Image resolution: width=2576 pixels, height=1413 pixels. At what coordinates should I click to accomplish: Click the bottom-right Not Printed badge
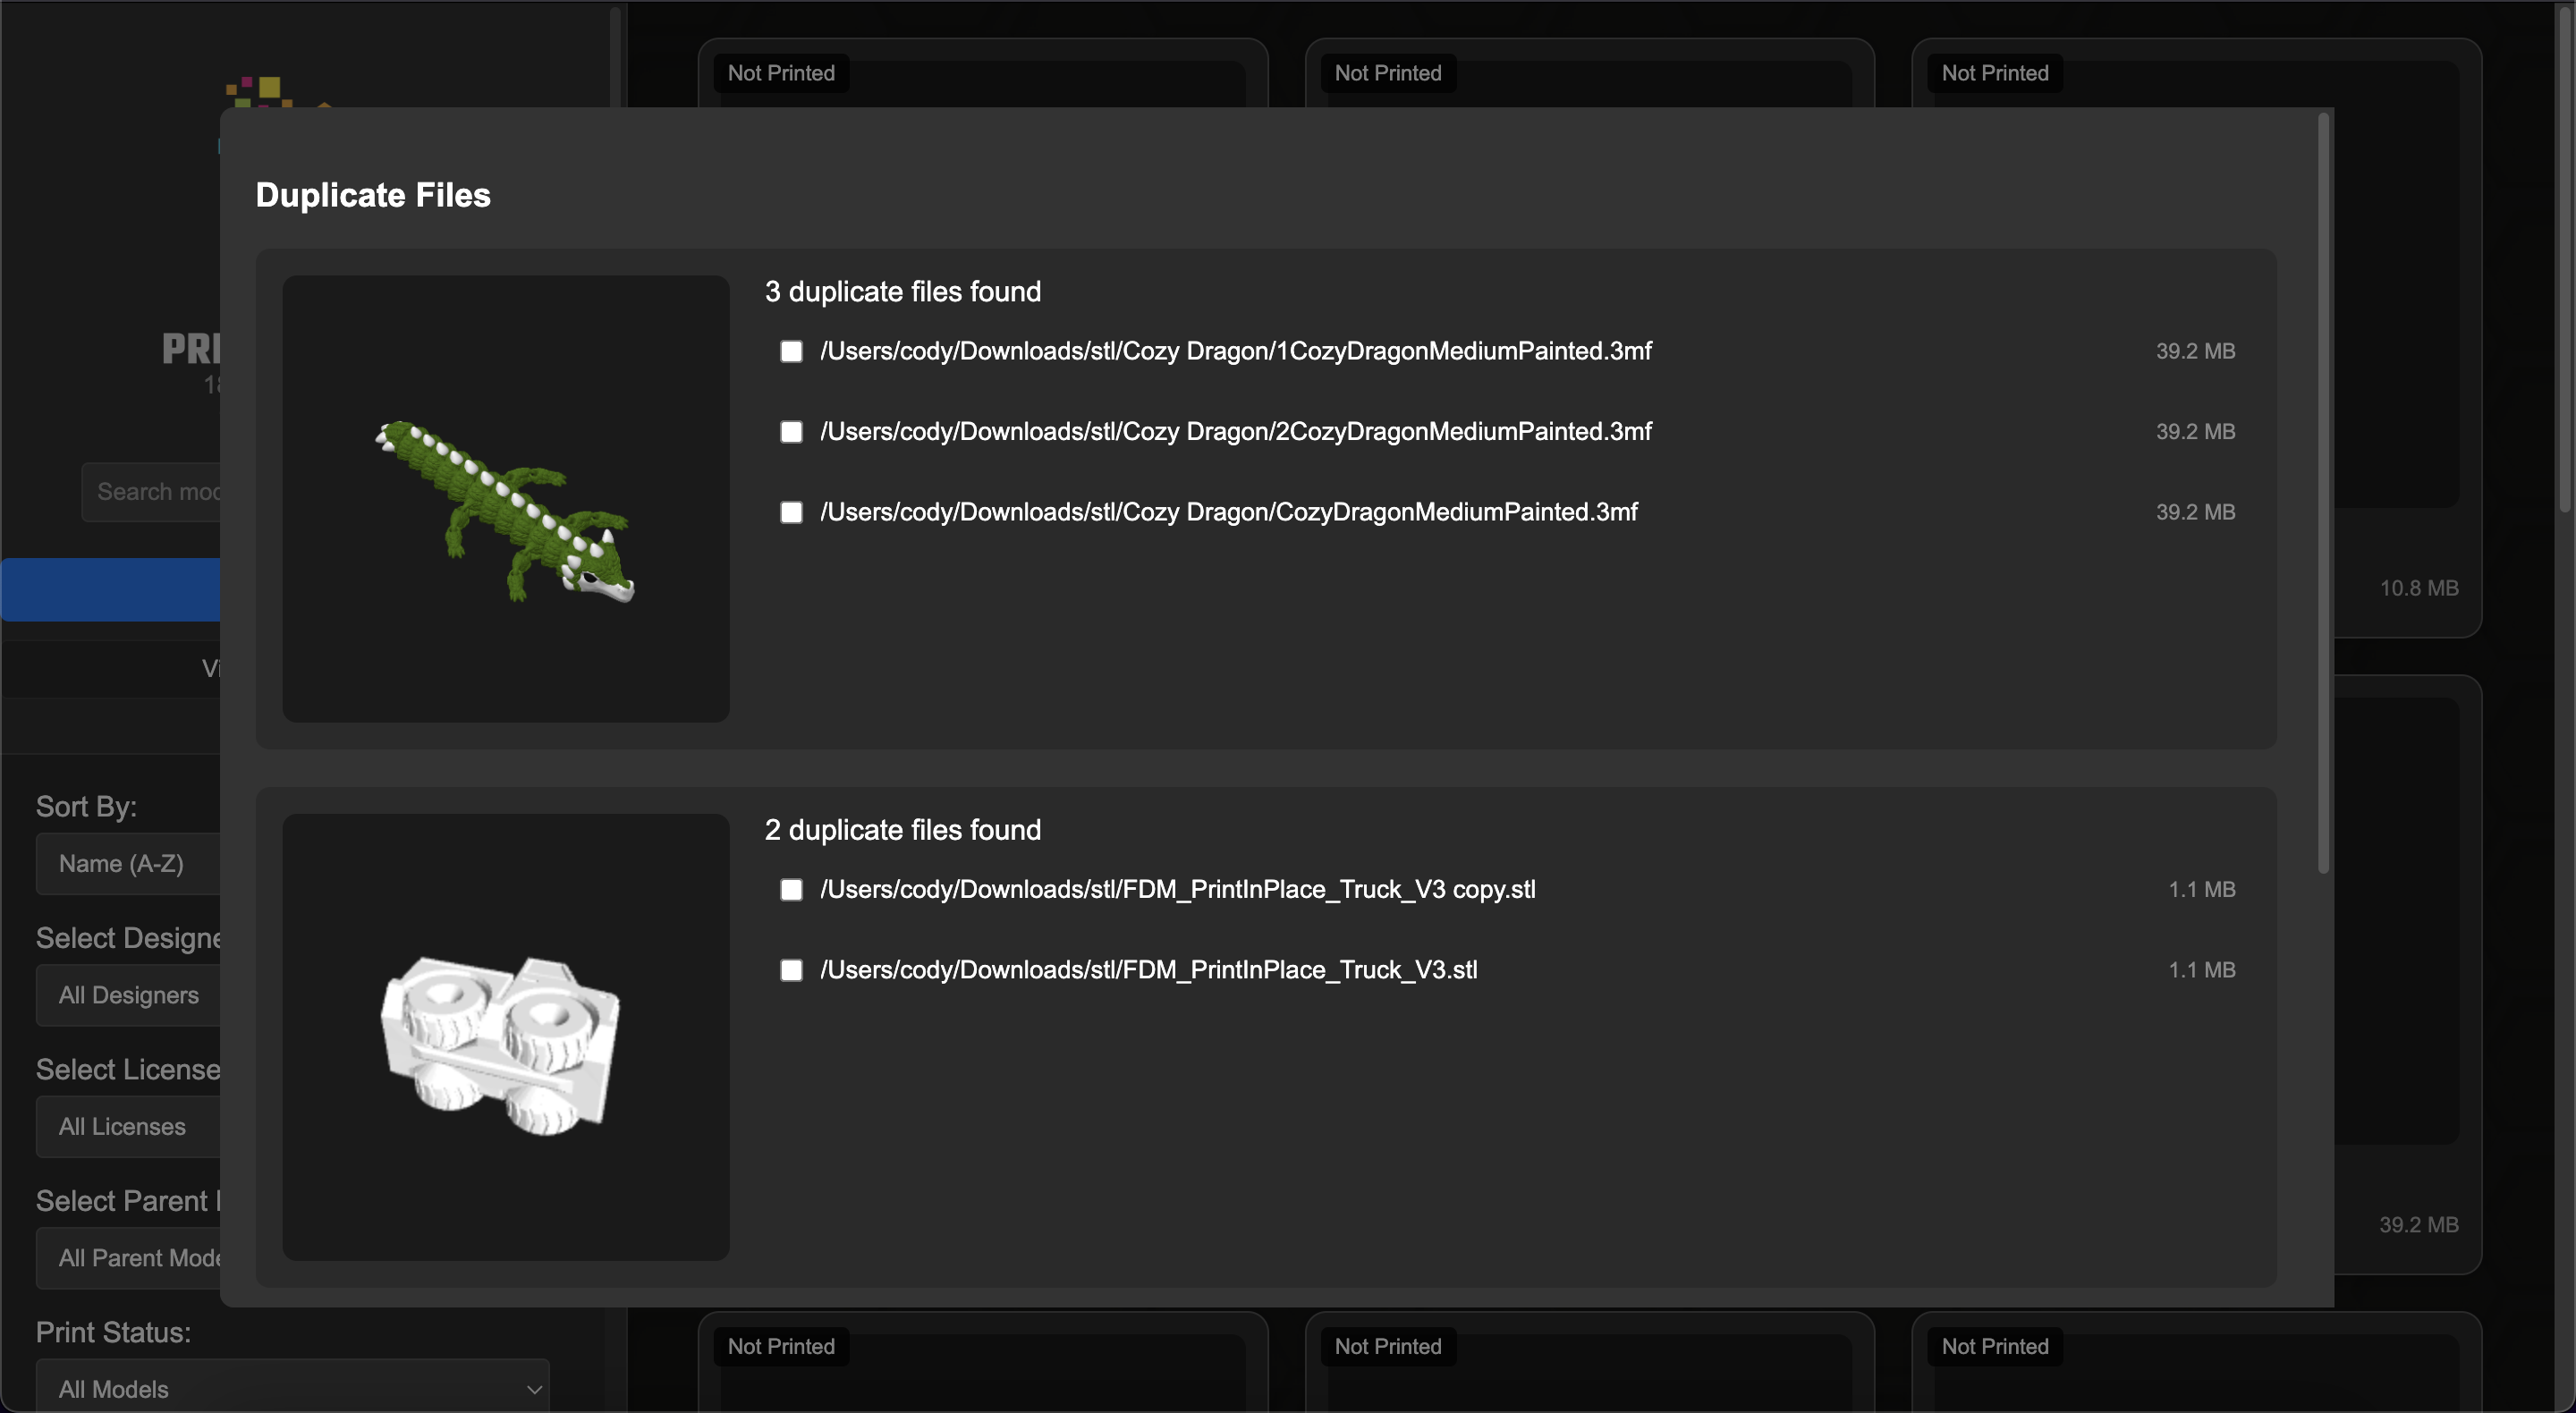click(x=1995, y=1346)
